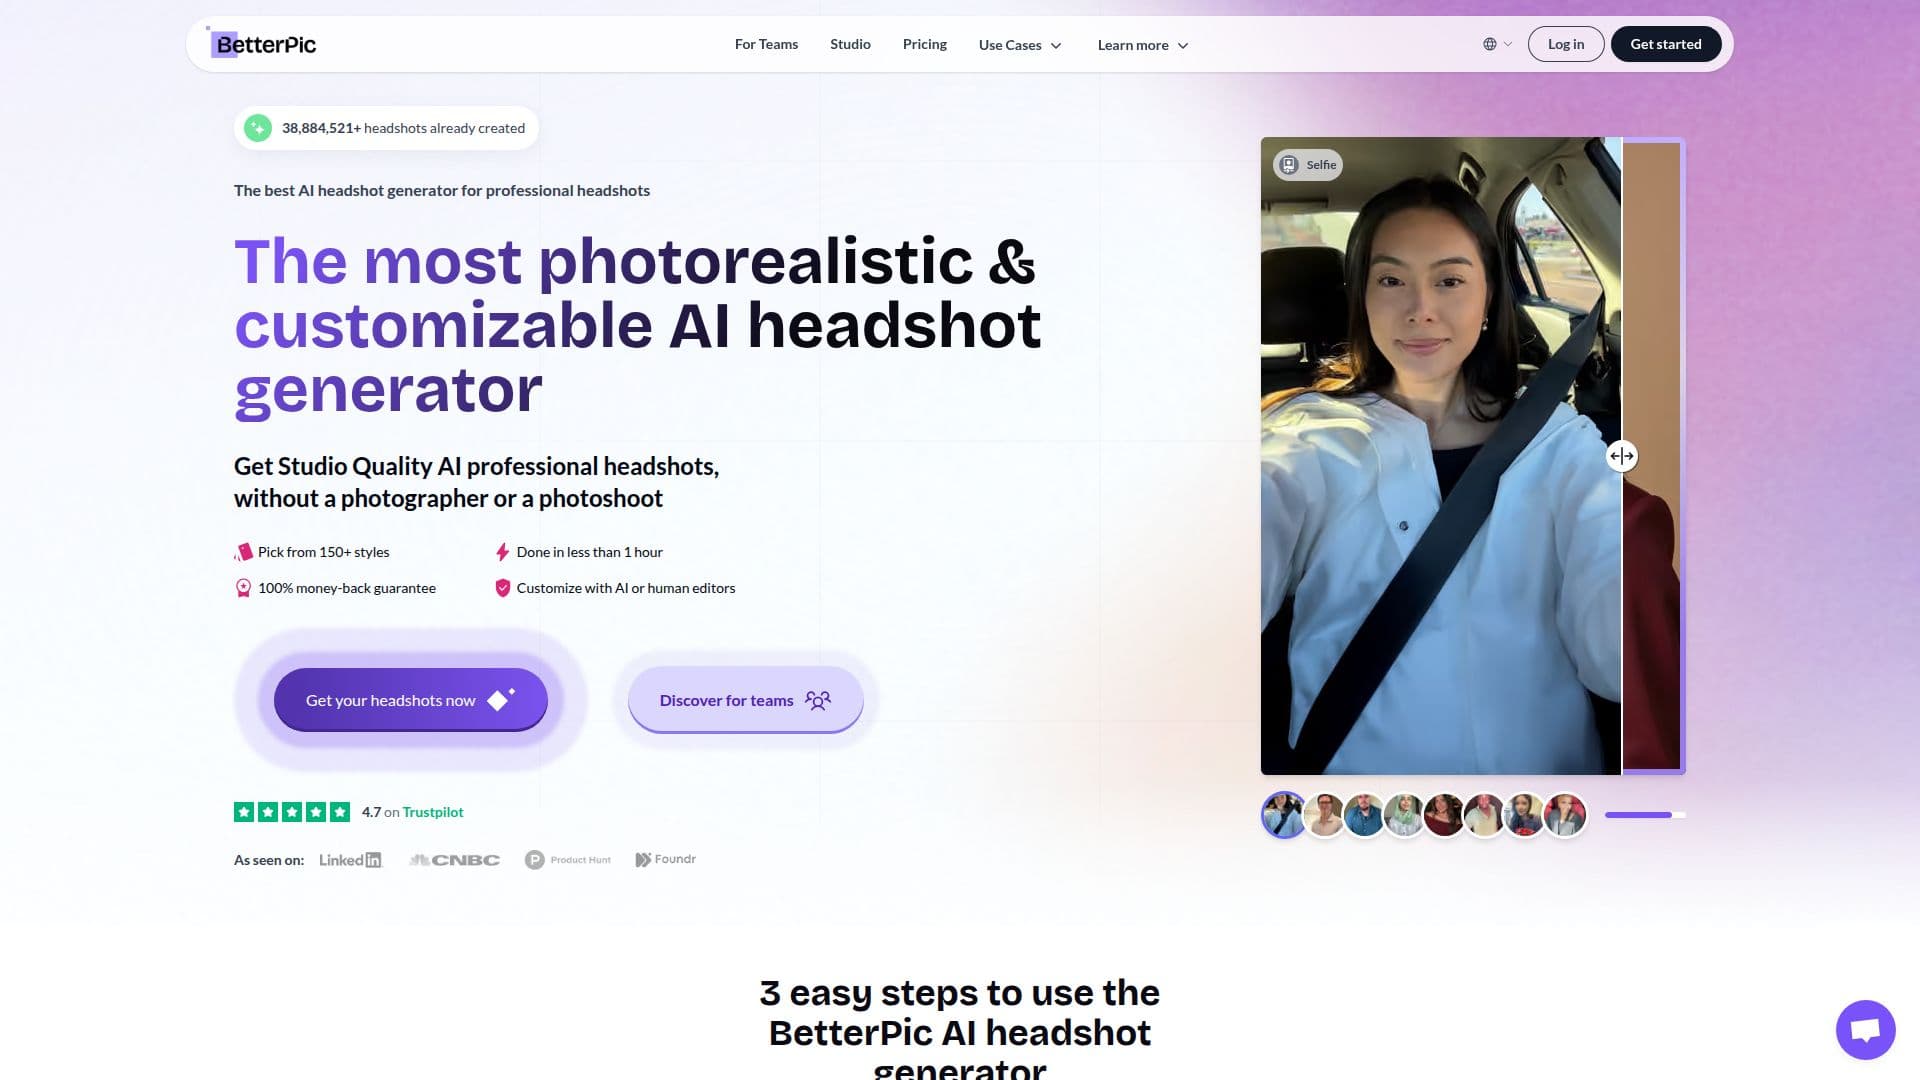
Task: Click the '38,884,521+ headshots already created' text
Action: pos(403,128)
